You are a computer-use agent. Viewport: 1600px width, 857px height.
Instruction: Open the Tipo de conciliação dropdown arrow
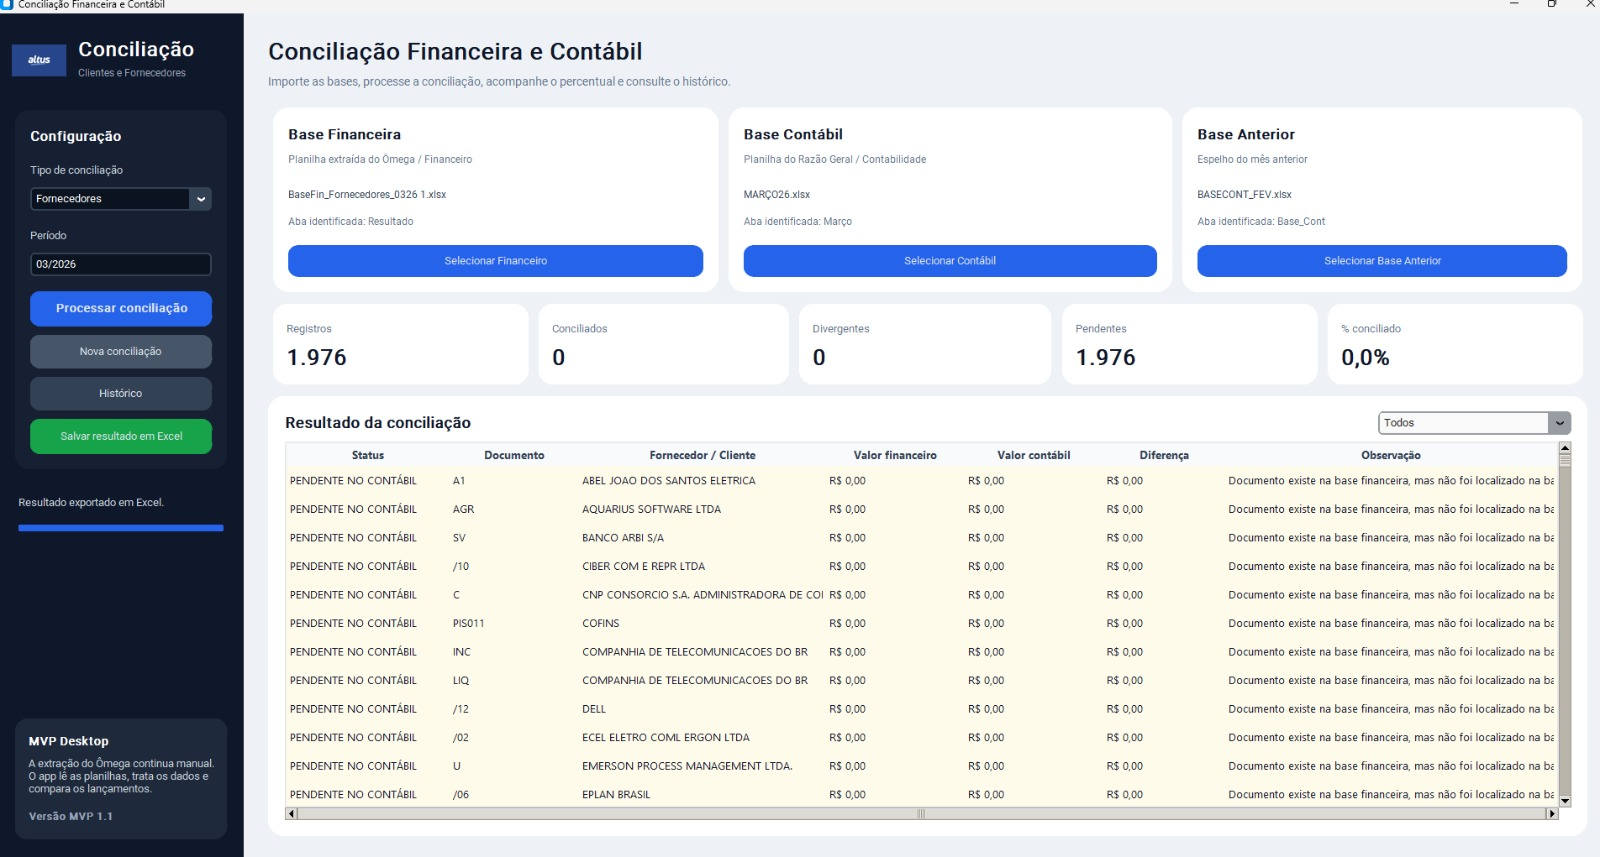coord(201,199)
